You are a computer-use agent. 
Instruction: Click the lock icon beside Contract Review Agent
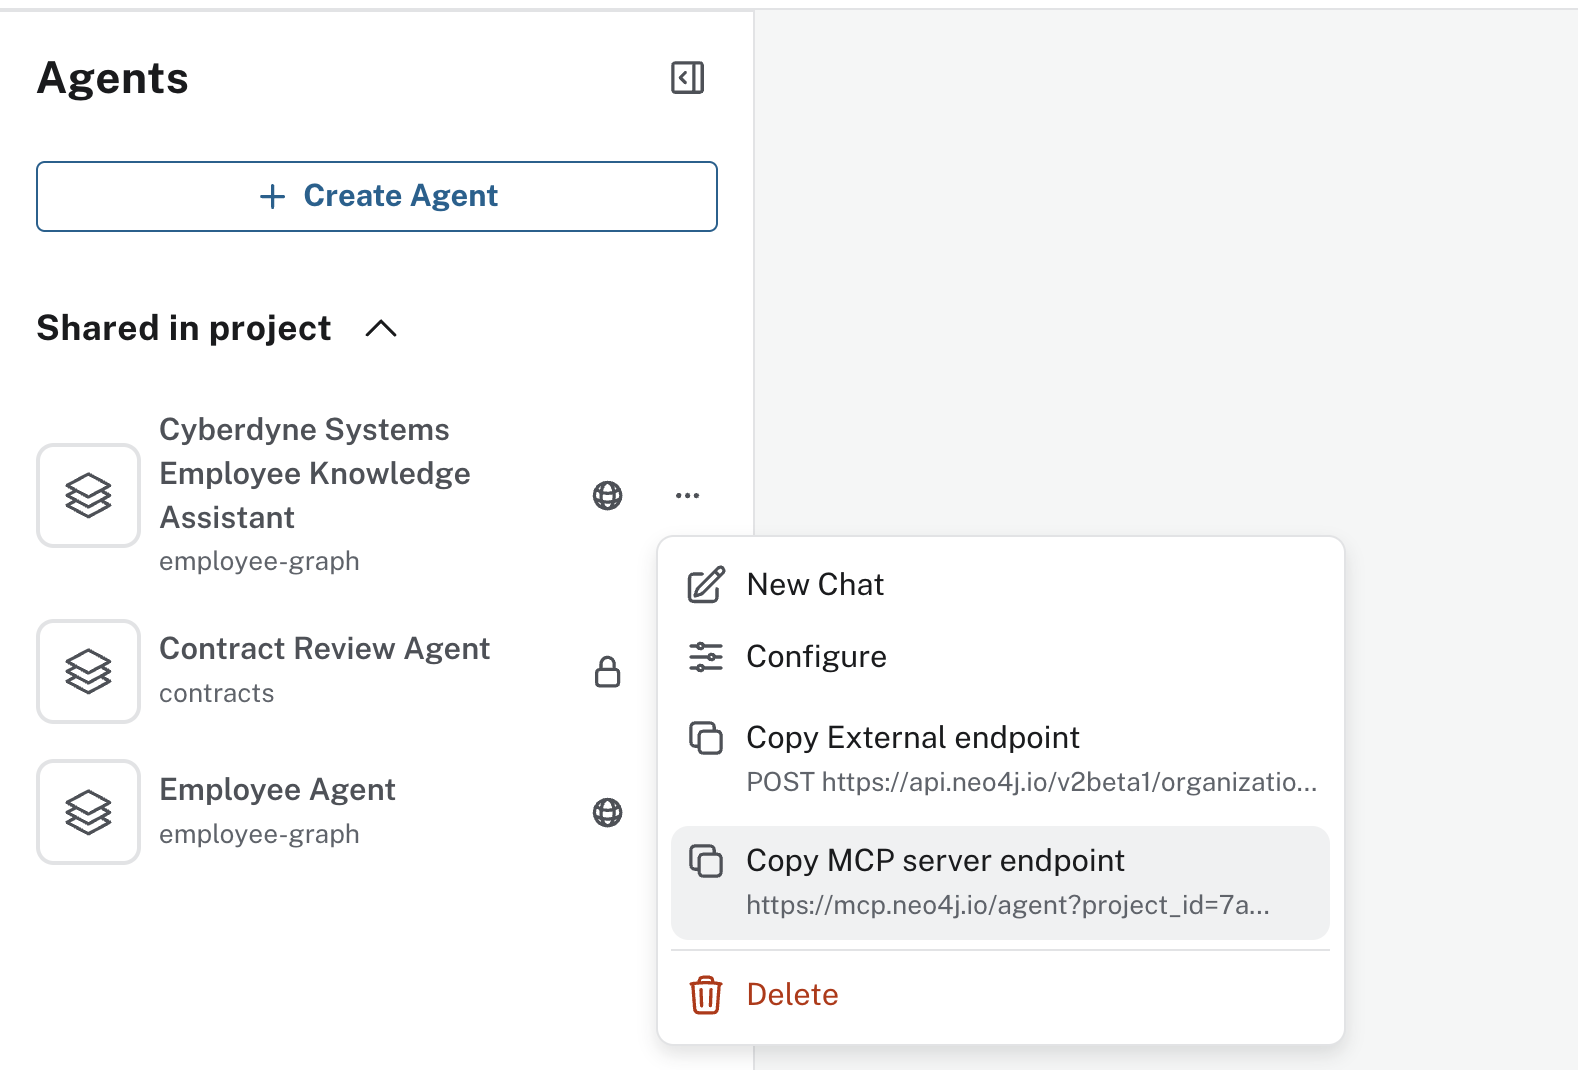click(607, 672)
